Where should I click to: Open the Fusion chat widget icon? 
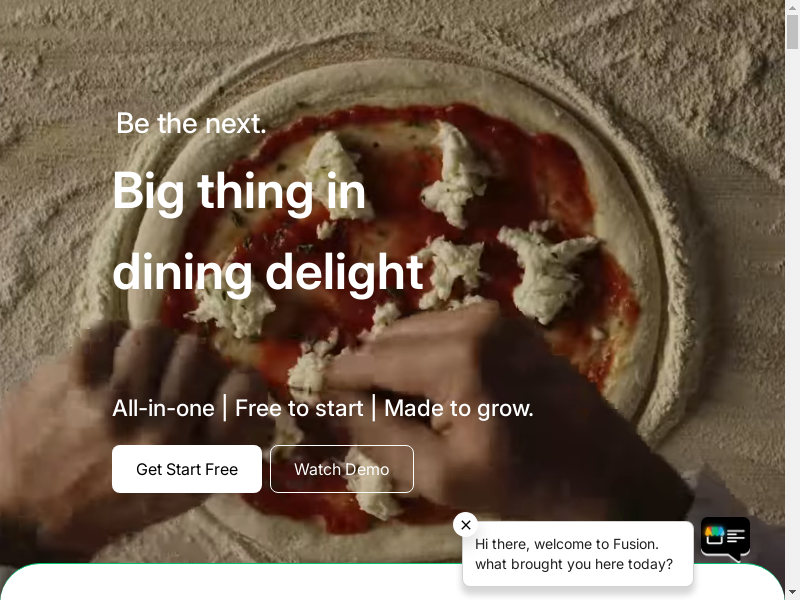point(725,539)
